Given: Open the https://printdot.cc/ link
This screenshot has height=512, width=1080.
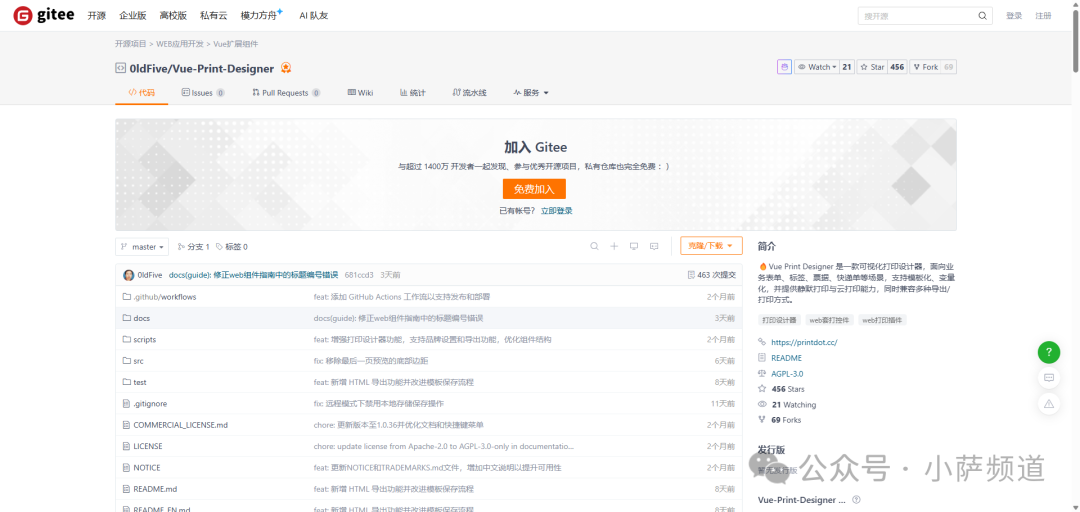Looking at the screenshot, I should pos(804,342).
